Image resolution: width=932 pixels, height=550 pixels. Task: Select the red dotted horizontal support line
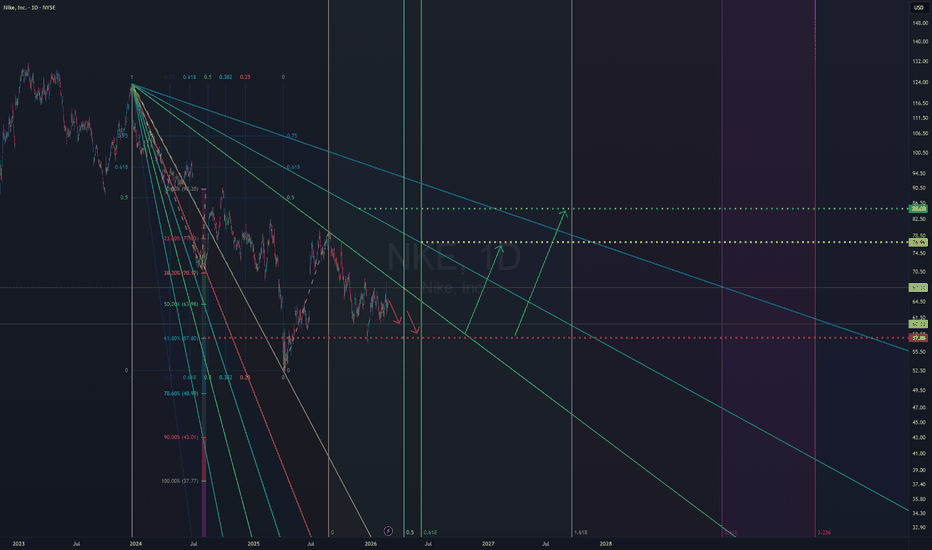(x=650, y=338)
